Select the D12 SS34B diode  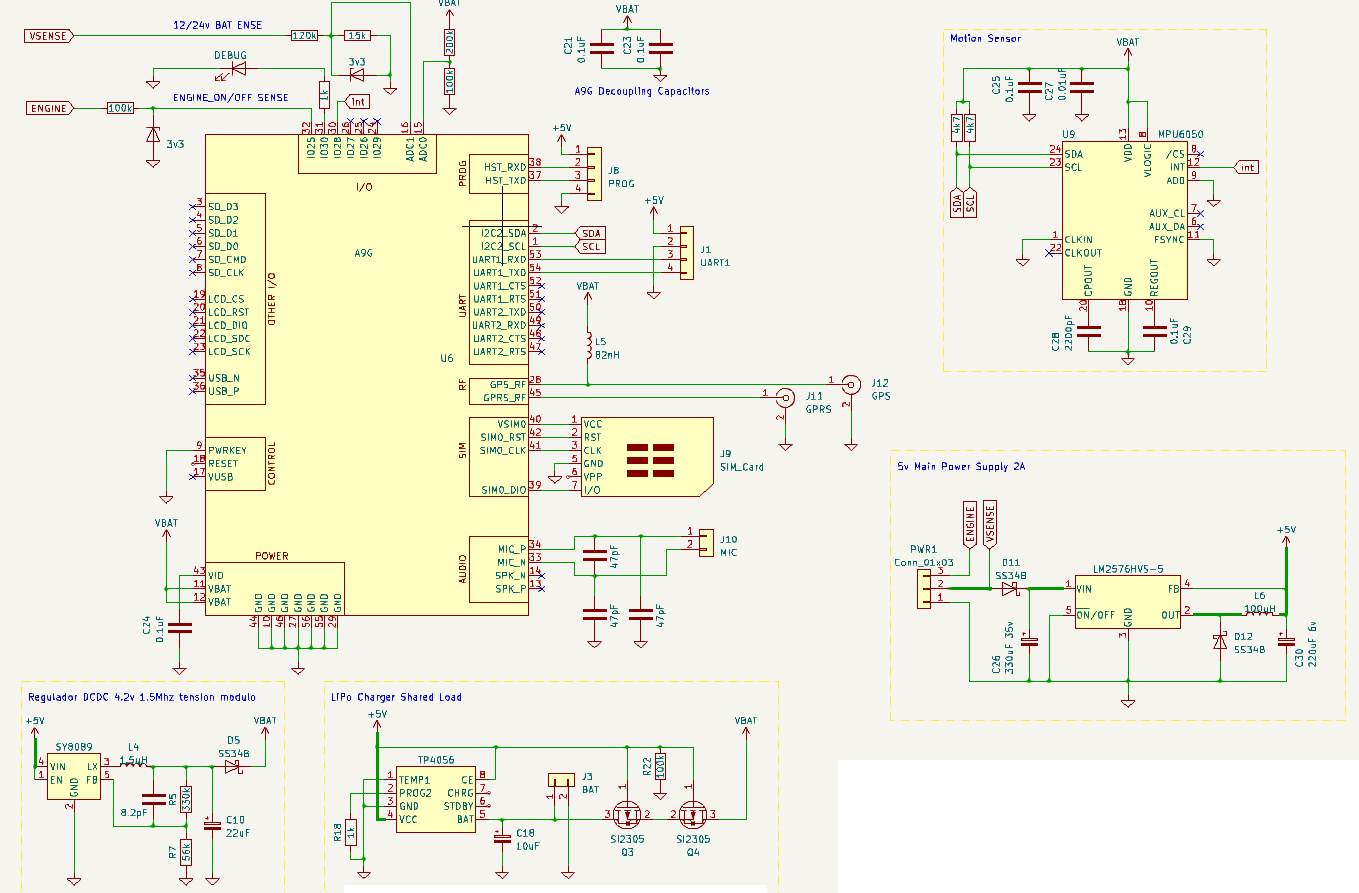(x=1219, y=641)
